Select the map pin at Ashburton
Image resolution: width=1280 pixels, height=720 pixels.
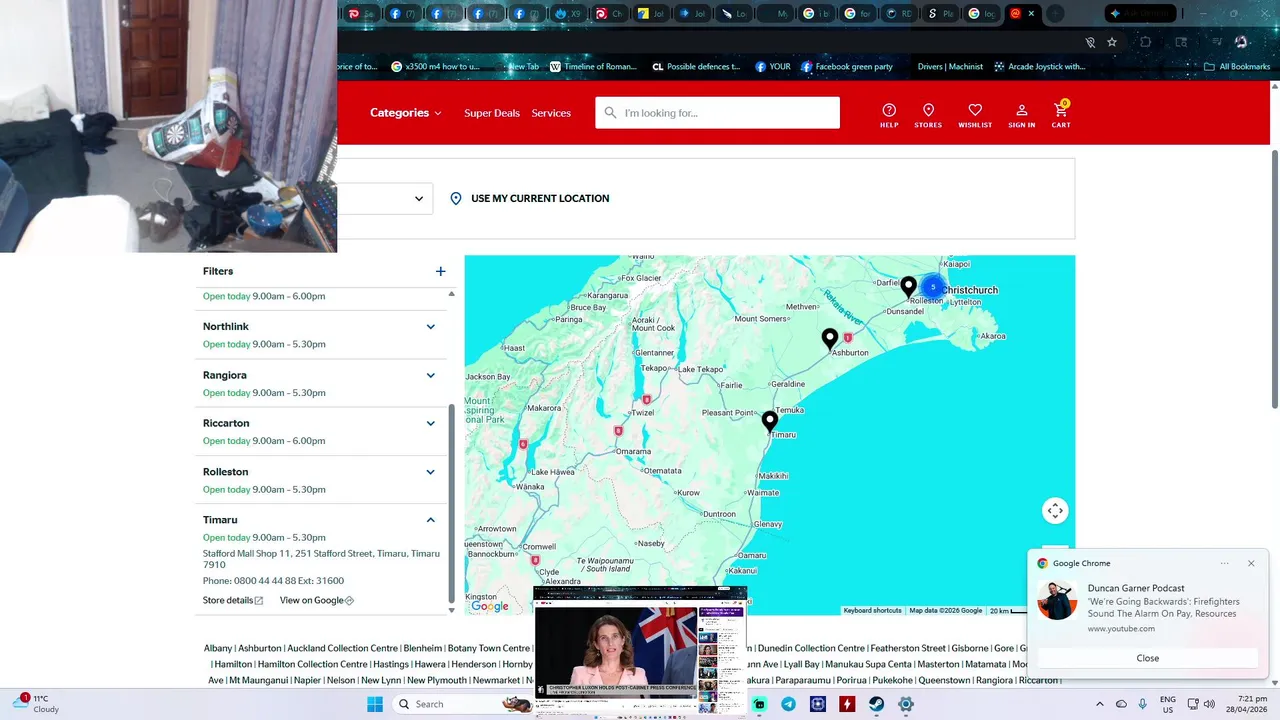point(830,339)
